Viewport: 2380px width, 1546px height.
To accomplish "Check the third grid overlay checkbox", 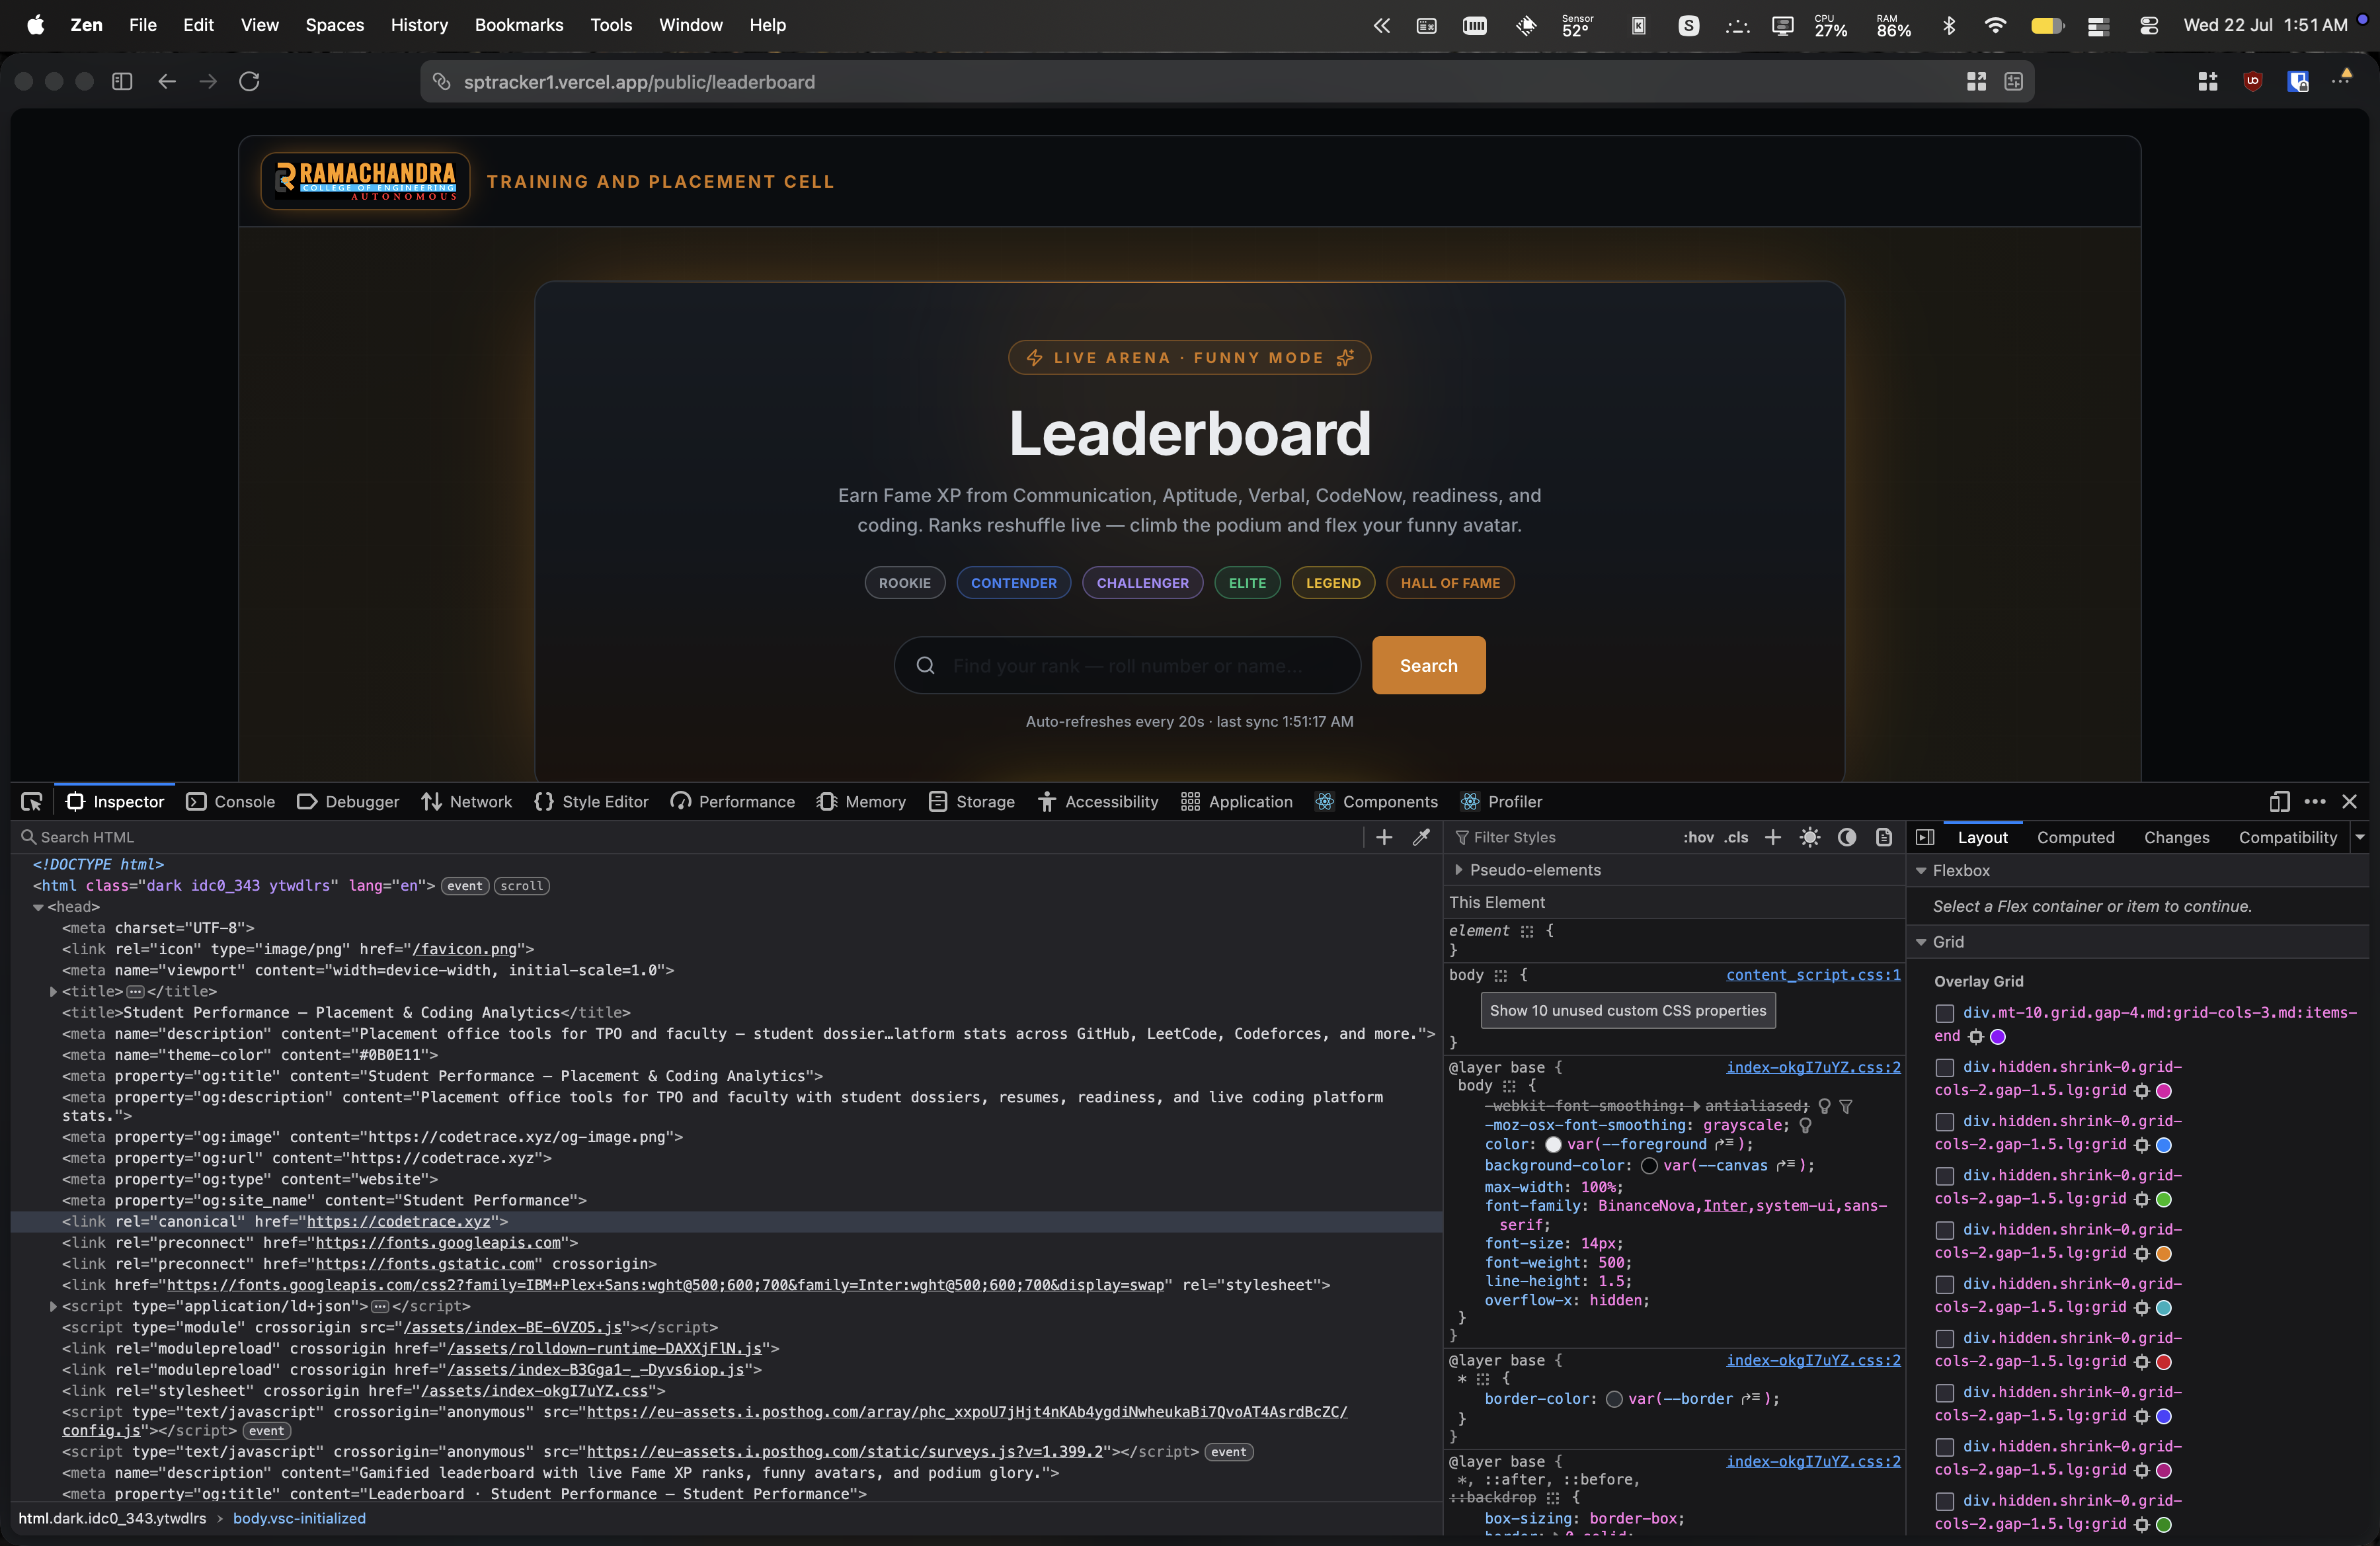I will pos(1945,1121).
